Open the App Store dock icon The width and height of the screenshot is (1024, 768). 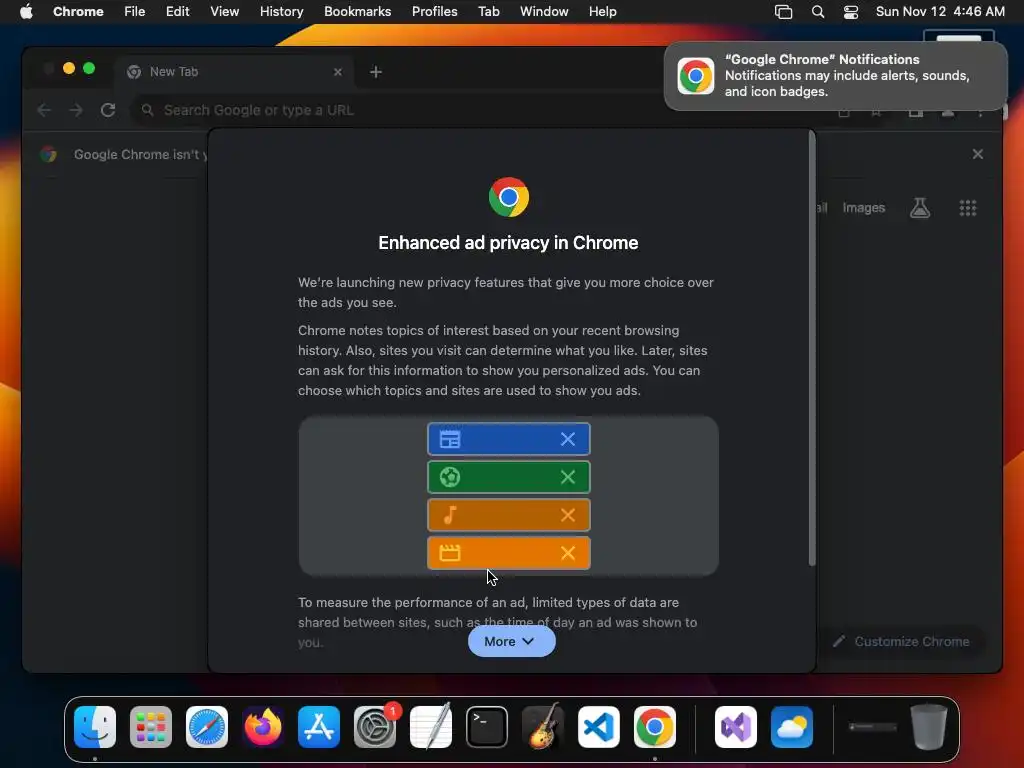coord(319,727)
